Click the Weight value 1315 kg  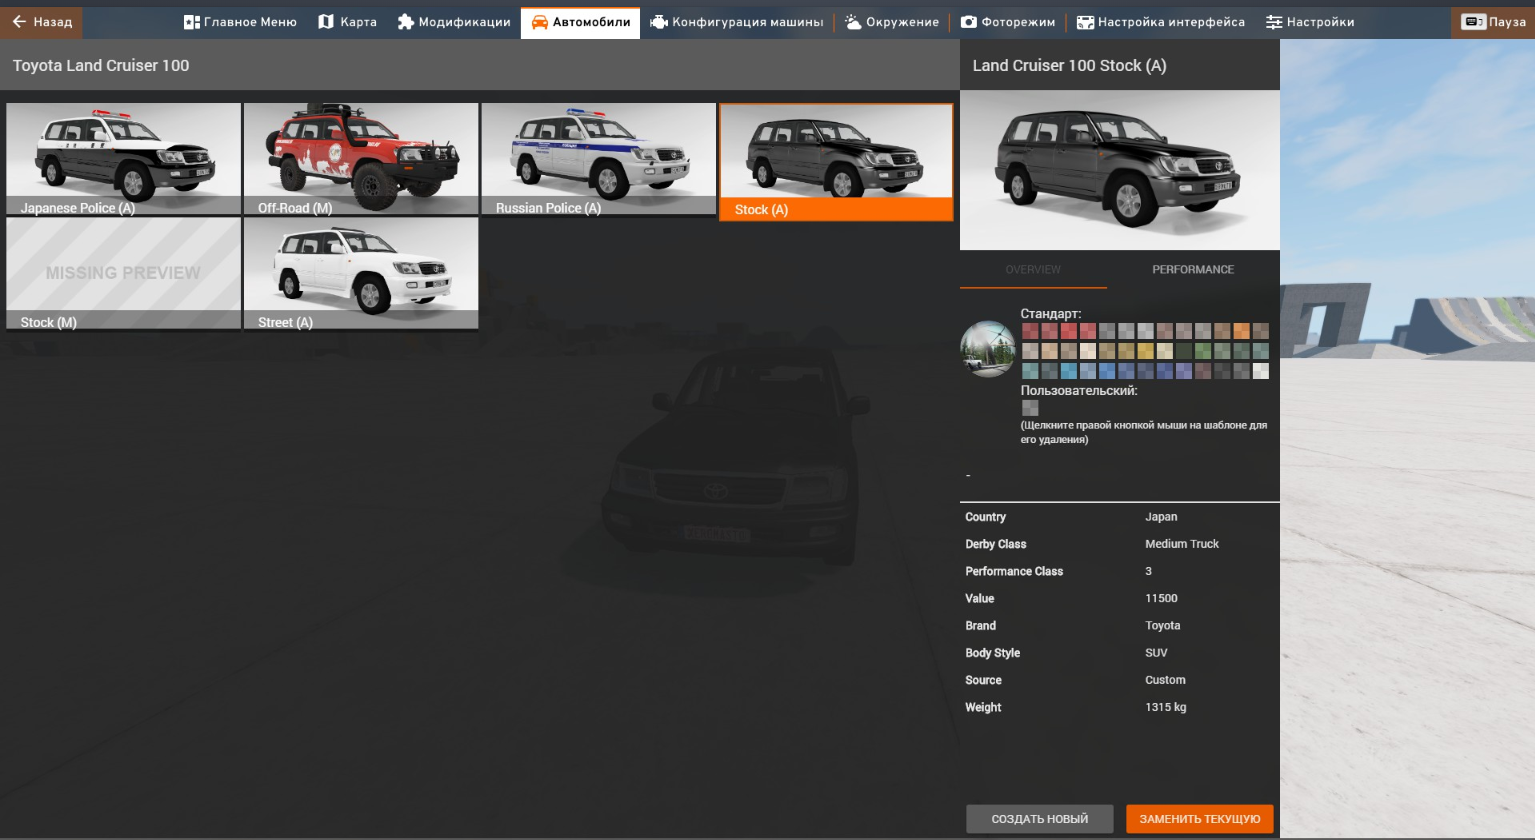1166,707
